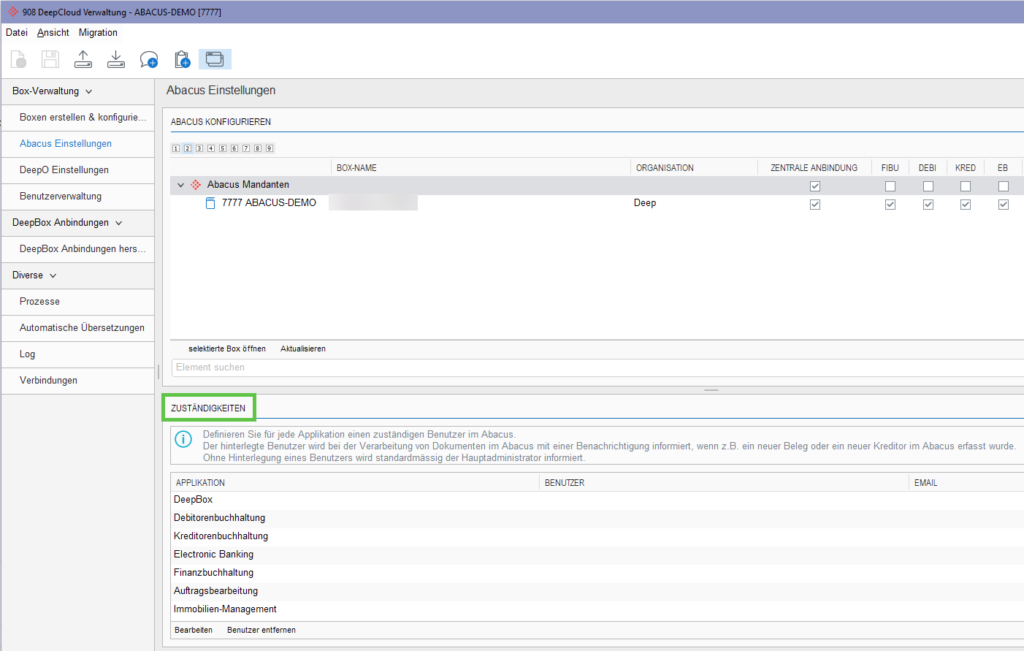Select the Auftragsbearbeitung row
The height and width of the screenshot is (651, 1024).
[x=597, y=591]
